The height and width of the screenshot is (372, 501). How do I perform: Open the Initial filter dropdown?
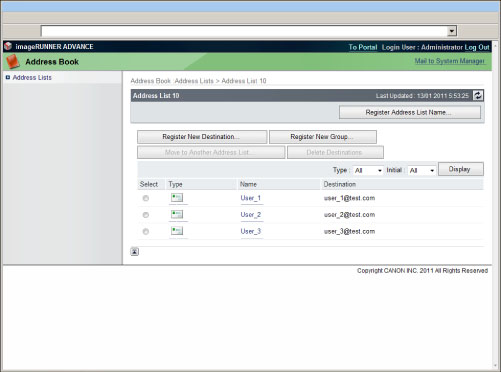(x=422, y=170)
